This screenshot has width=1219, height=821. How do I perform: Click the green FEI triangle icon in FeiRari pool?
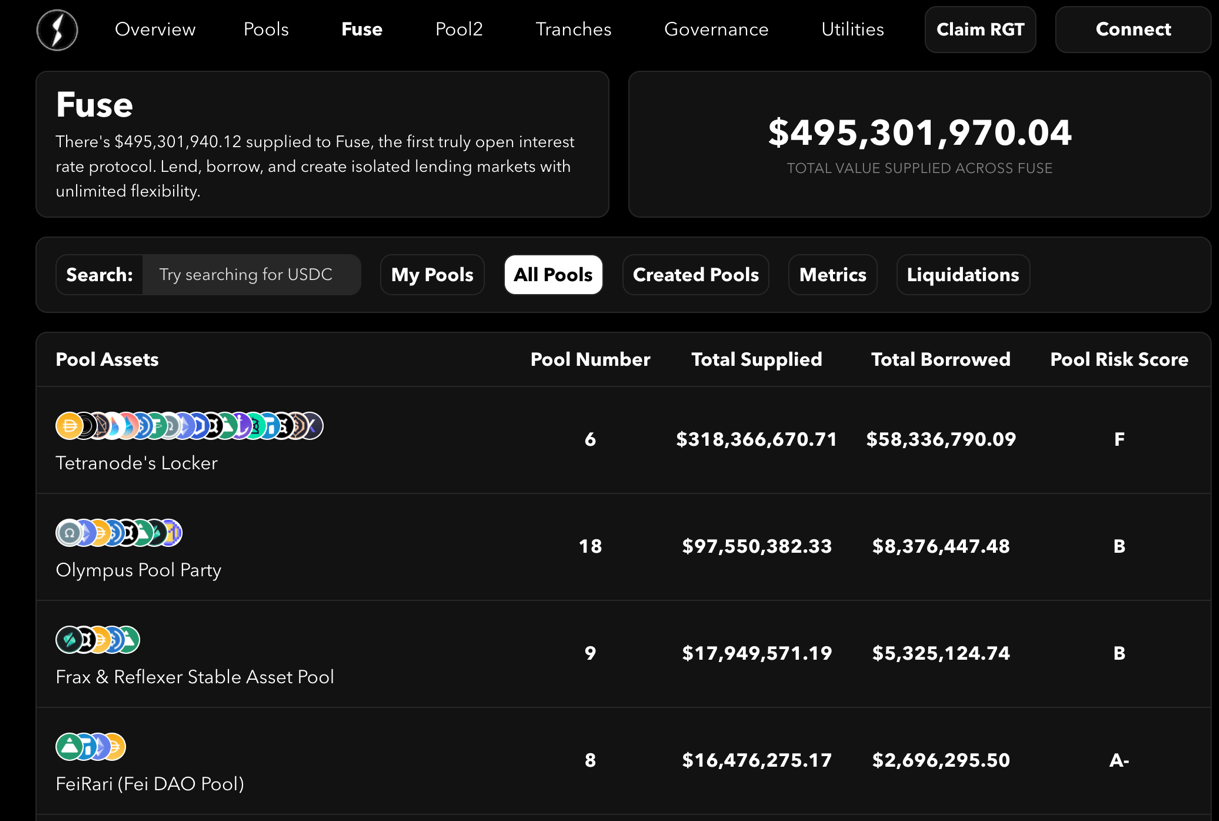tap(69, 747)
